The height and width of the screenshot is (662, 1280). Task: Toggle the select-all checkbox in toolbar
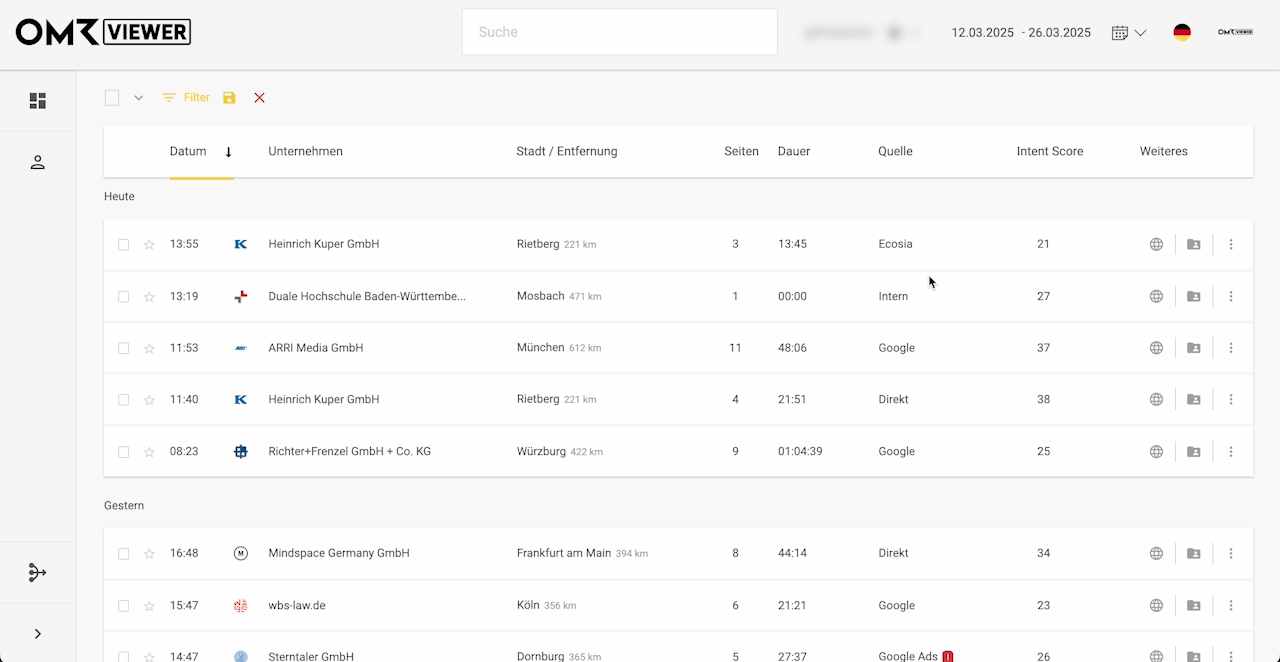click(x=112, y=98)
